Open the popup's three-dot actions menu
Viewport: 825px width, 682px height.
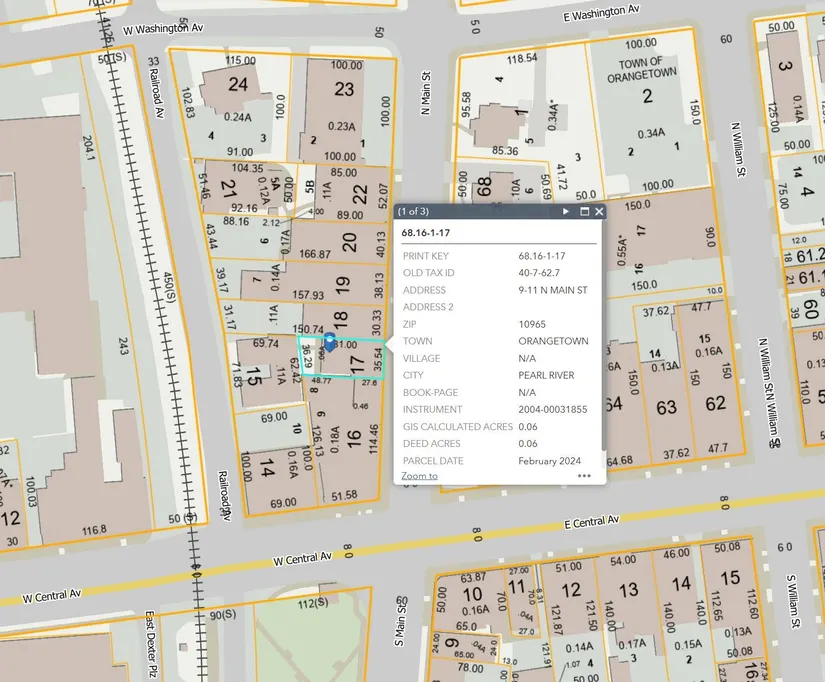584,476
